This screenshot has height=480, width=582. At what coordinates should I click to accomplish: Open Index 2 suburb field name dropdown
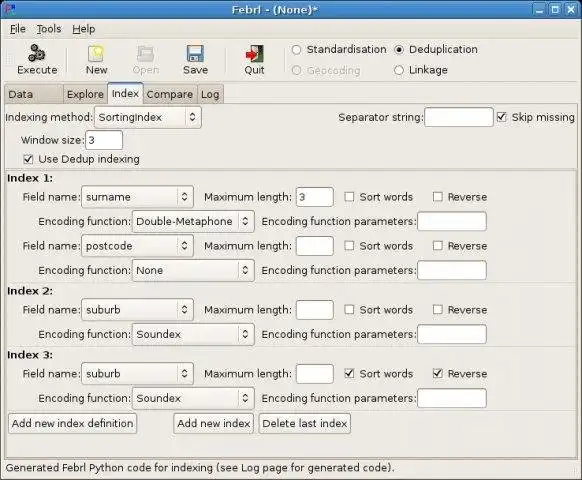pyautogui.click(x=137, y=310)
